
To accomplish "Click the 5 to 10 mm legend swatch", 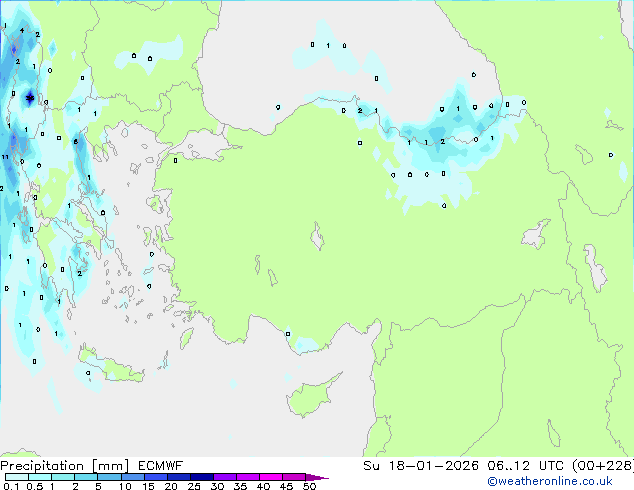I will [109, 477].
